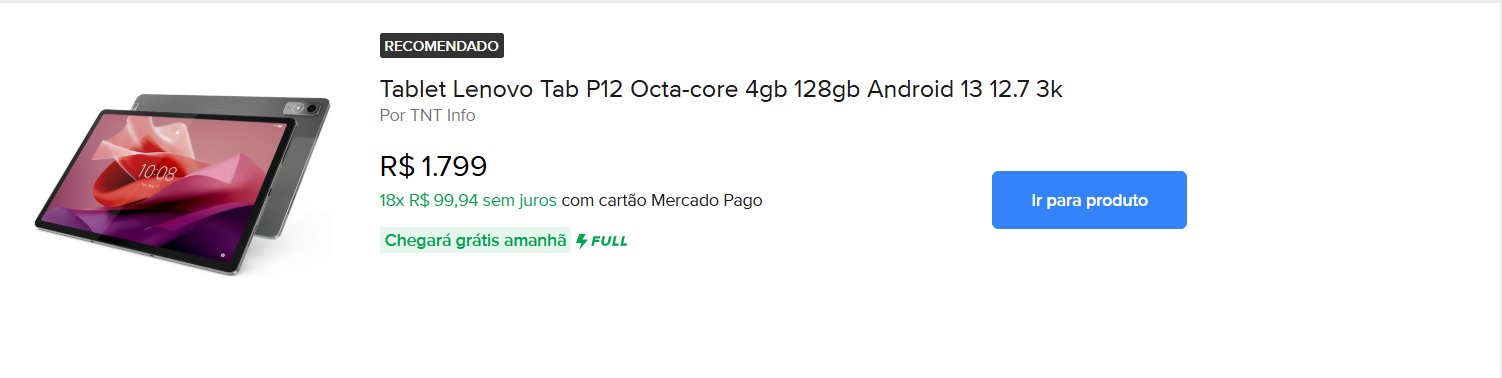This screenshot has height=378, width=1502.
Task: Click the rear camera on tablet photo
Action: (312, 107)
